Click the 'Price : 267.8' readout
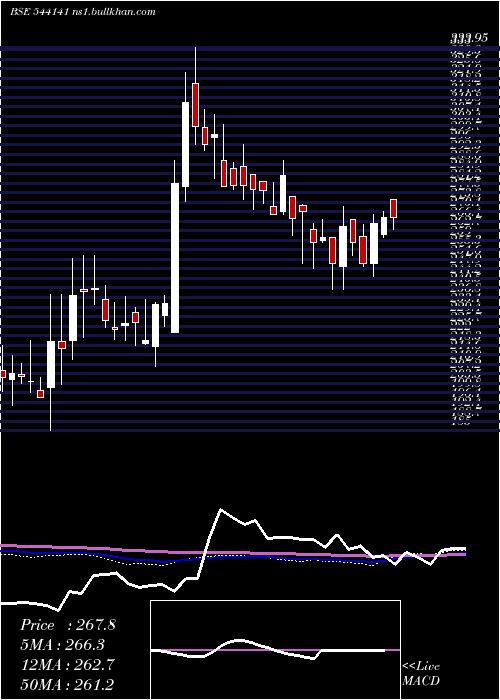 click(68, 625)
